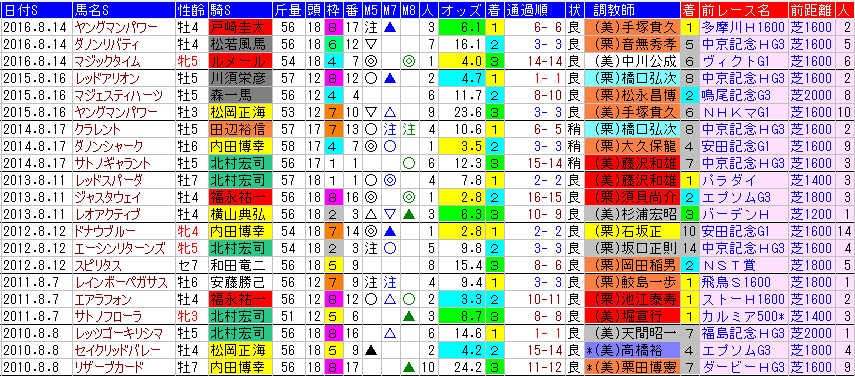Image resolution: width=855 pixels, height=376 pixels.
Task: Click jockey cell 松若風馬
Action: [240, 45]
